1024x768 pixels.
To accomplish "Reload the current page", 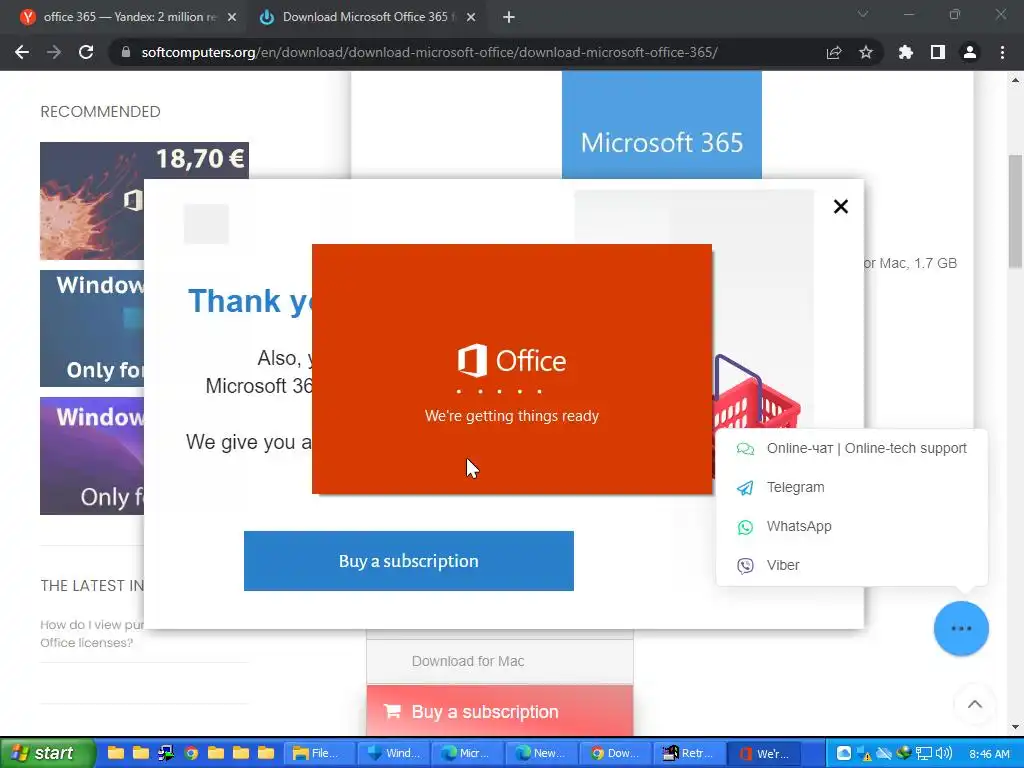I will coord(86,52).
